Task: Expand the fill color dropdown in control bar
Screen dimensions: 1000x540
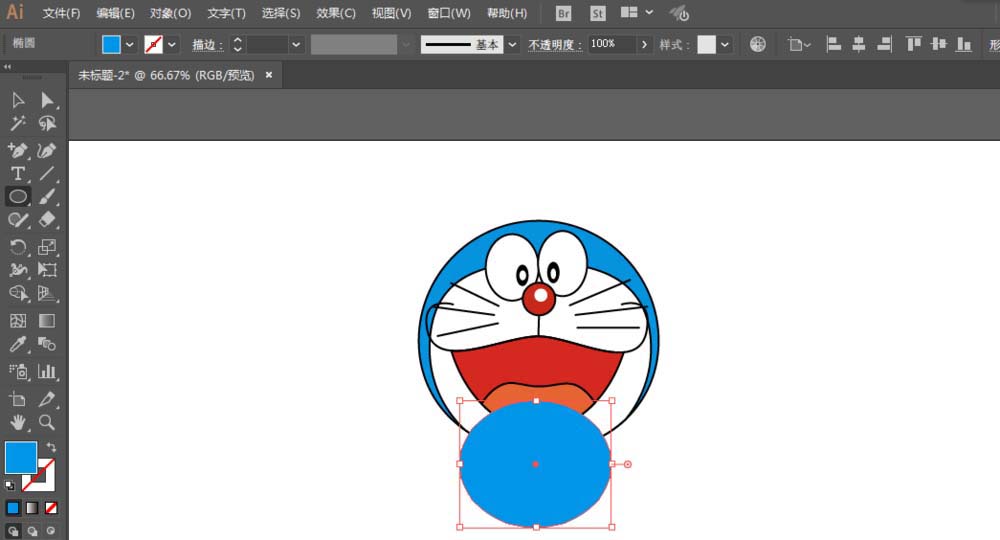Action: tap(129, 45)
